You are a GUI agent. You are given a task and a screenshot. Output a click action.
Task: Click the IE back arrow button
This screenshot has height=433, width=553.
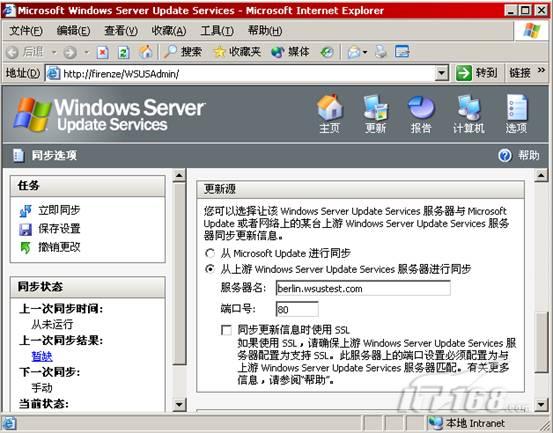pyautogui.click(x=13, y=53)
